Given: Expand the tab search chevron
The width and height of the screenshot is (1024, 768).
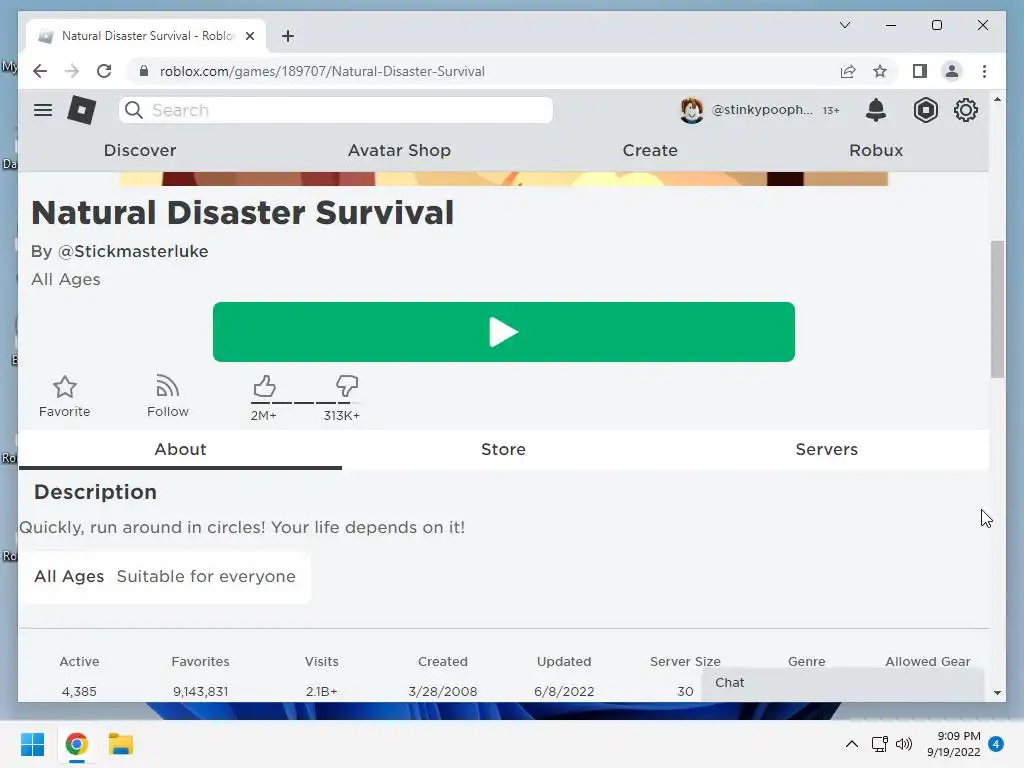Looking at the screenshot, I should (x=844, y=25).
